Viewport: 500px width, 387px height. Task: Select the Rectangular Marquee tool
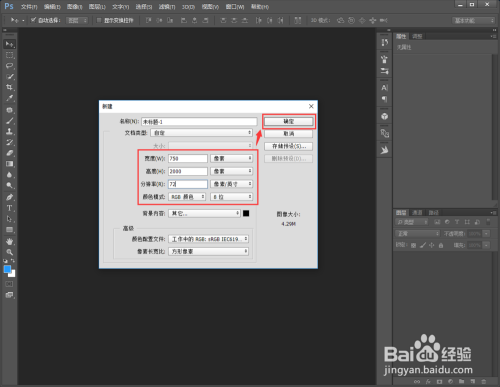point(9,55)
